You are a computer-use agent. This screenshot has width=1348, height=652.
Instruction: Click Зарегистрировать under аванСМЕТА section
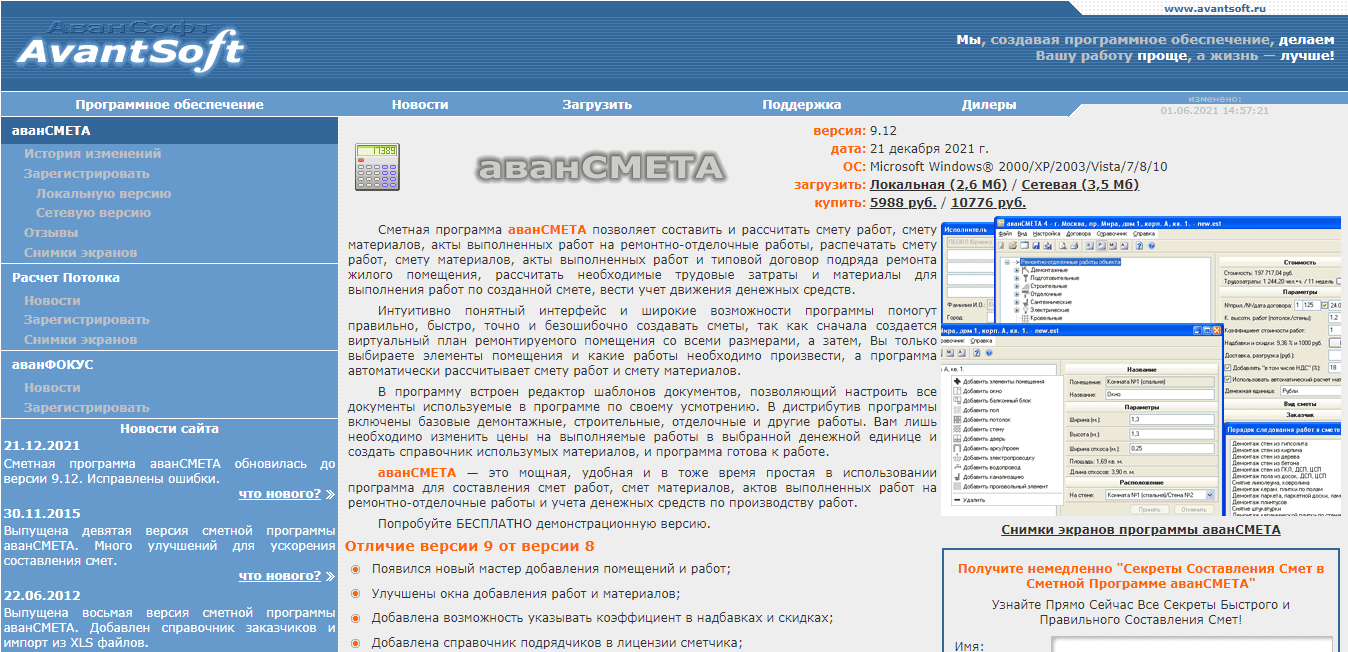pos(87,174)
